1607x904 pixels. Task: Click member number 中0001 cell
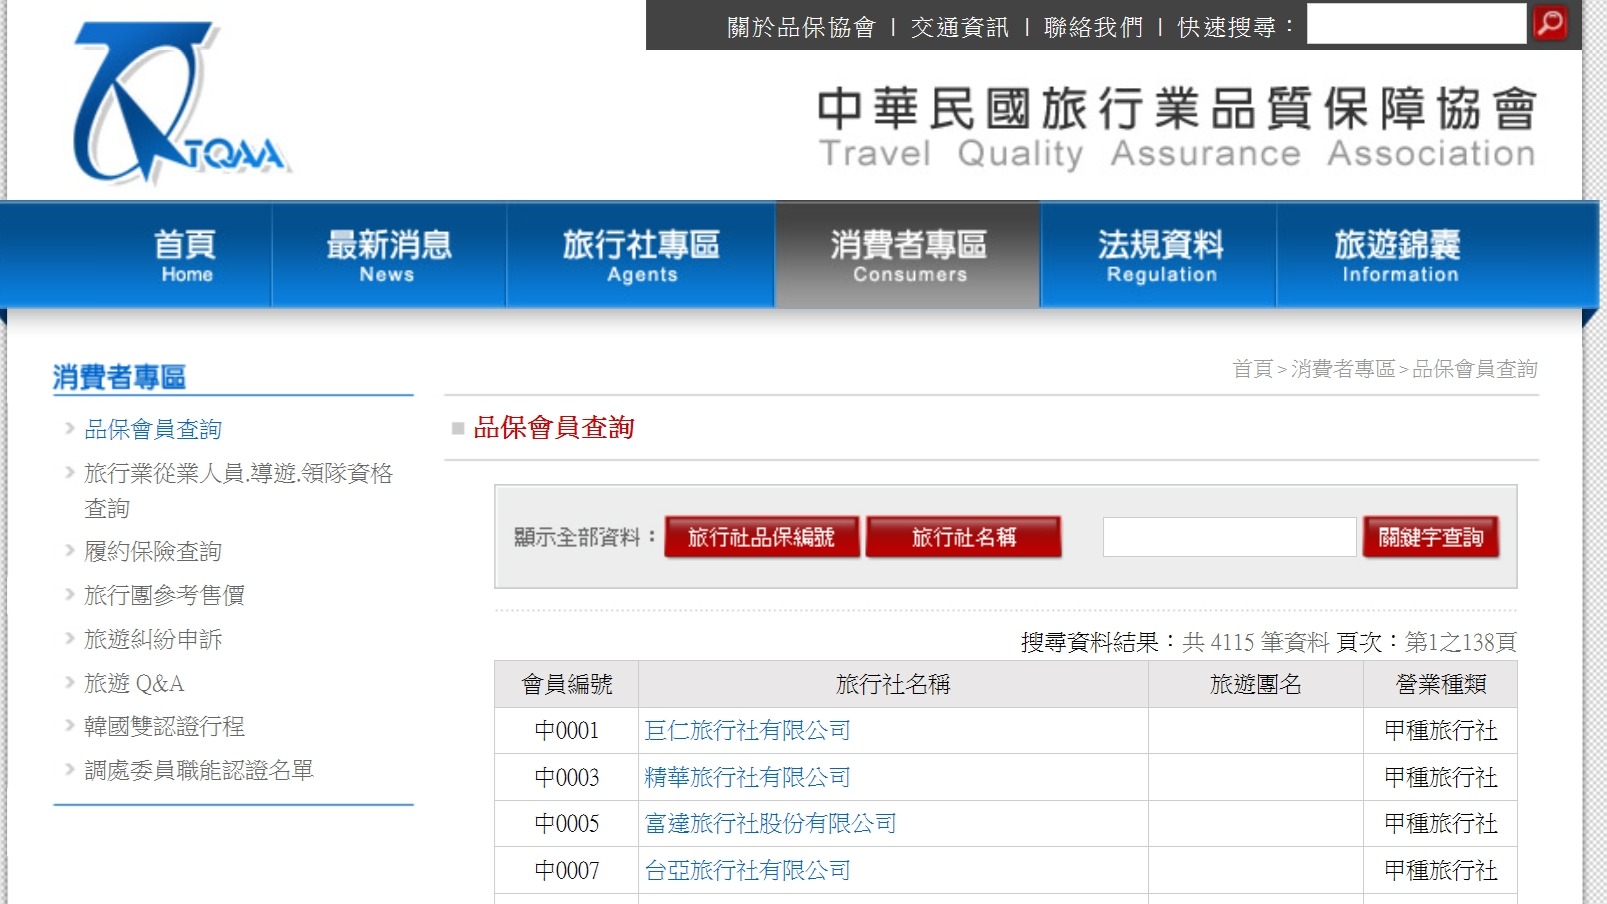coord(566,731)
